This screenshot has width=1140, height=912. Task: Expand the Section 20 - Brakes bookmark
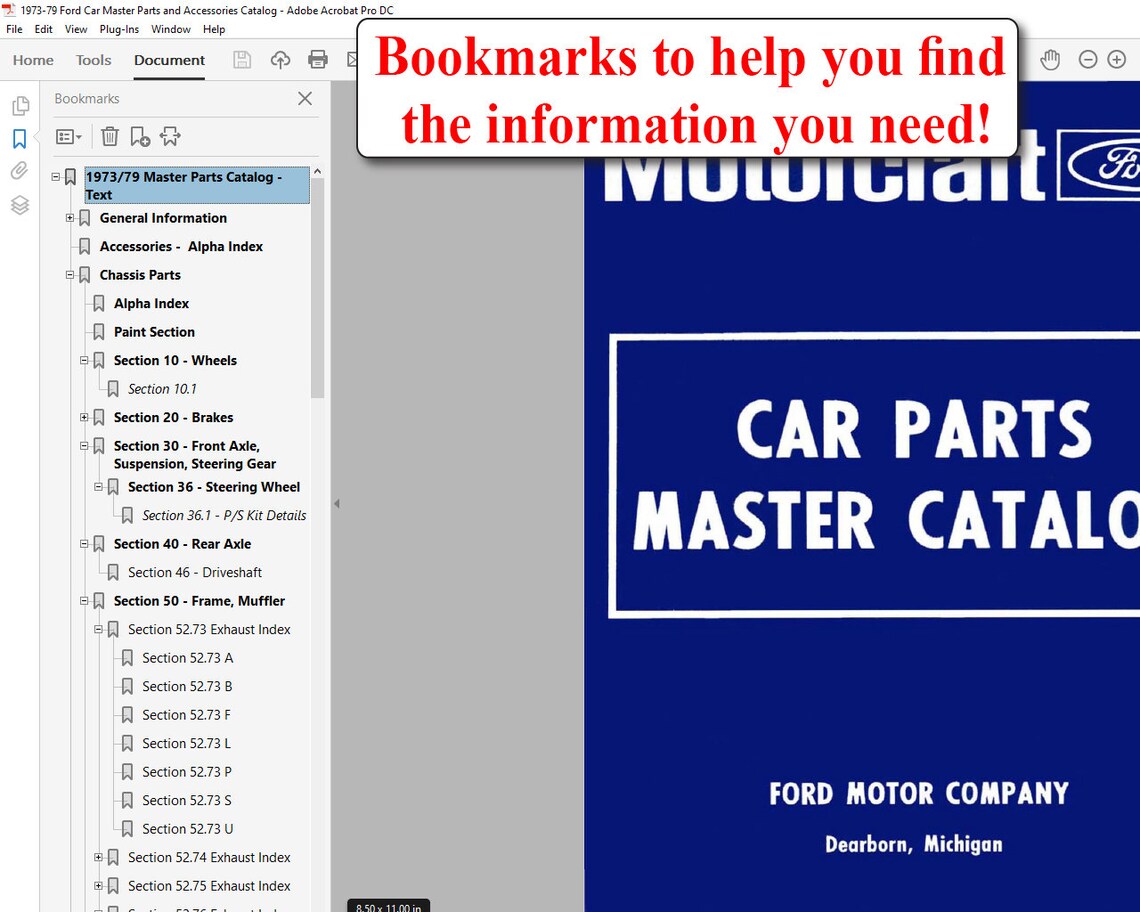coord(84,417)
